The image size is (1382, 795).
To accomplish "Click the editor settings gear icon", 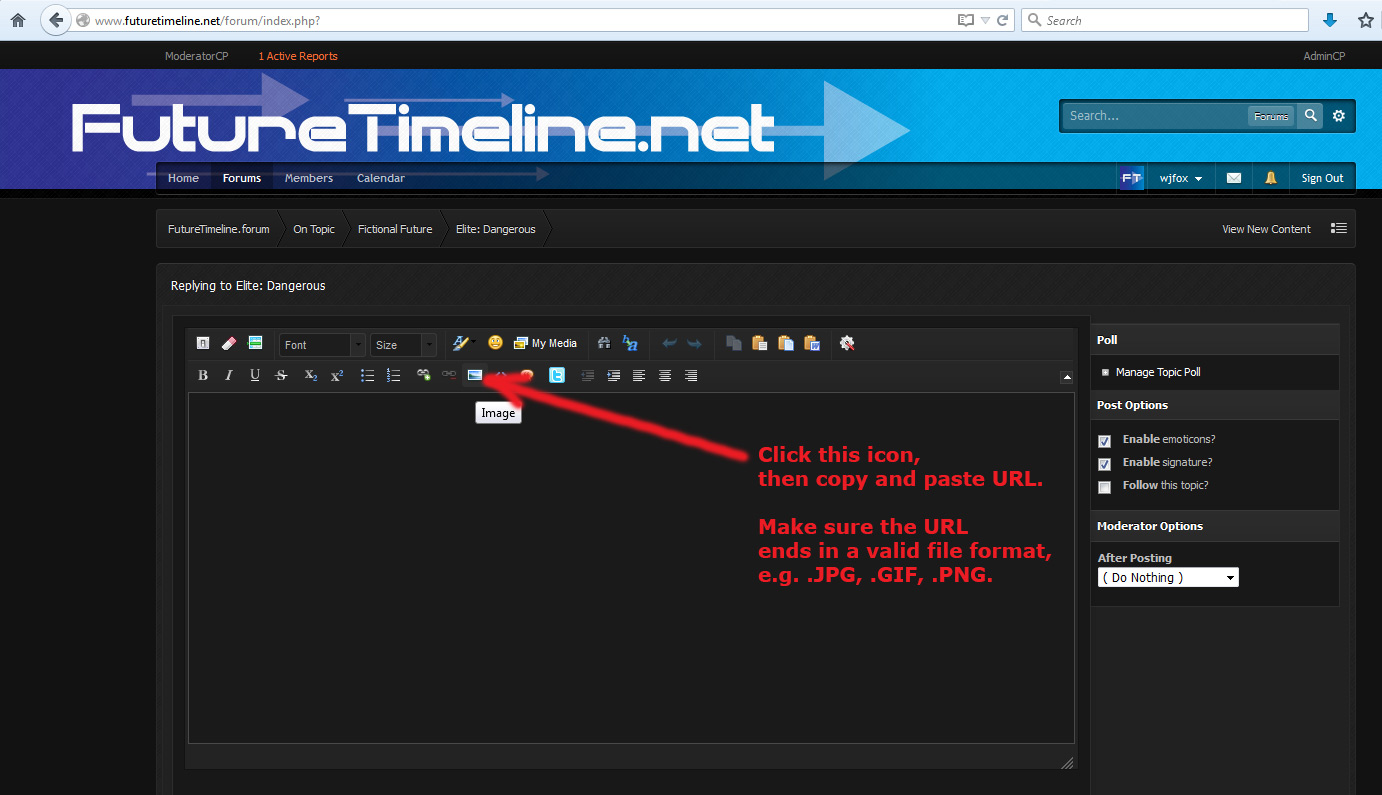I will click(x=848, y=343).
